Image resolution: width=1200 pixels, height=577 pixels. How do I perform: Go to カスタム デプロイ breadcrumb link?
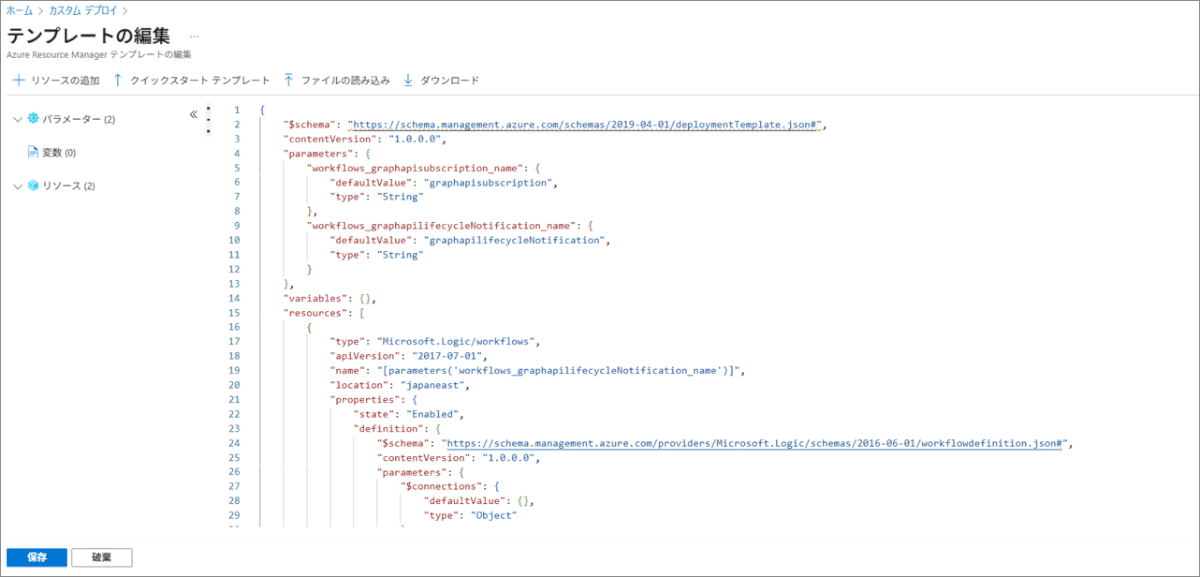pos(84,11)
